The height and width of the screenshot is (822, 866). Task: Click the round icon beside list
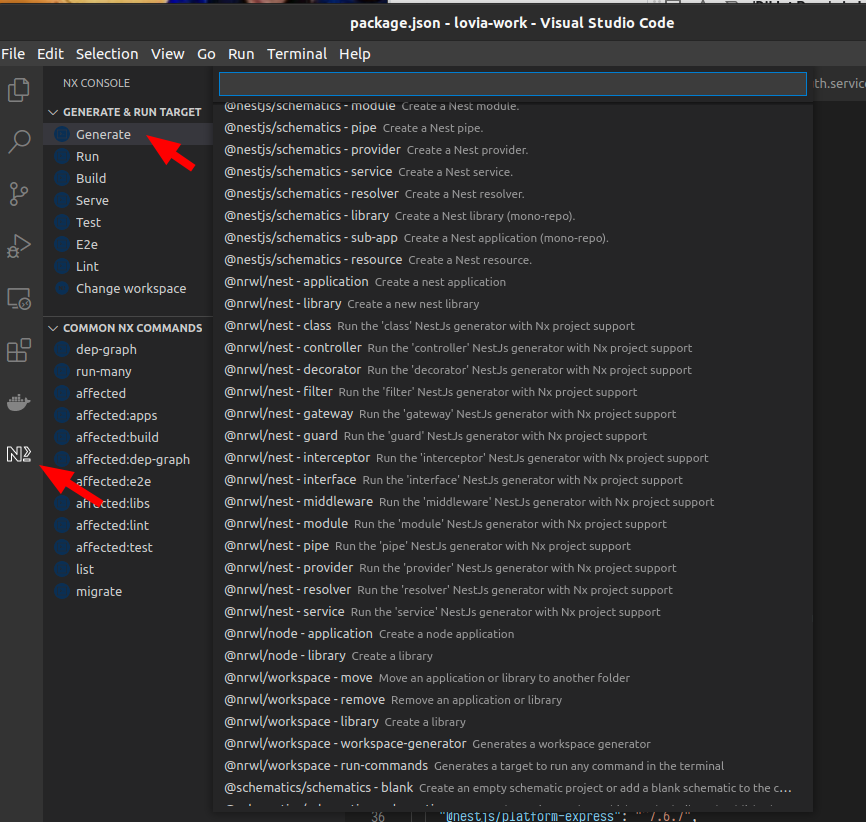[x=62, y=569]
